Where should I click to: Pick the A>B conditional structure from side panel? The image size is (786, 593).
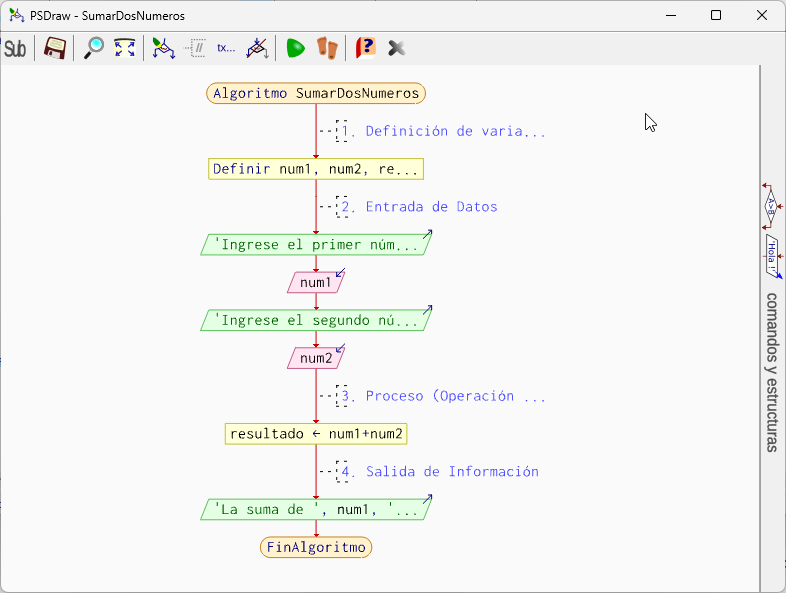click(x=771, y=206)
